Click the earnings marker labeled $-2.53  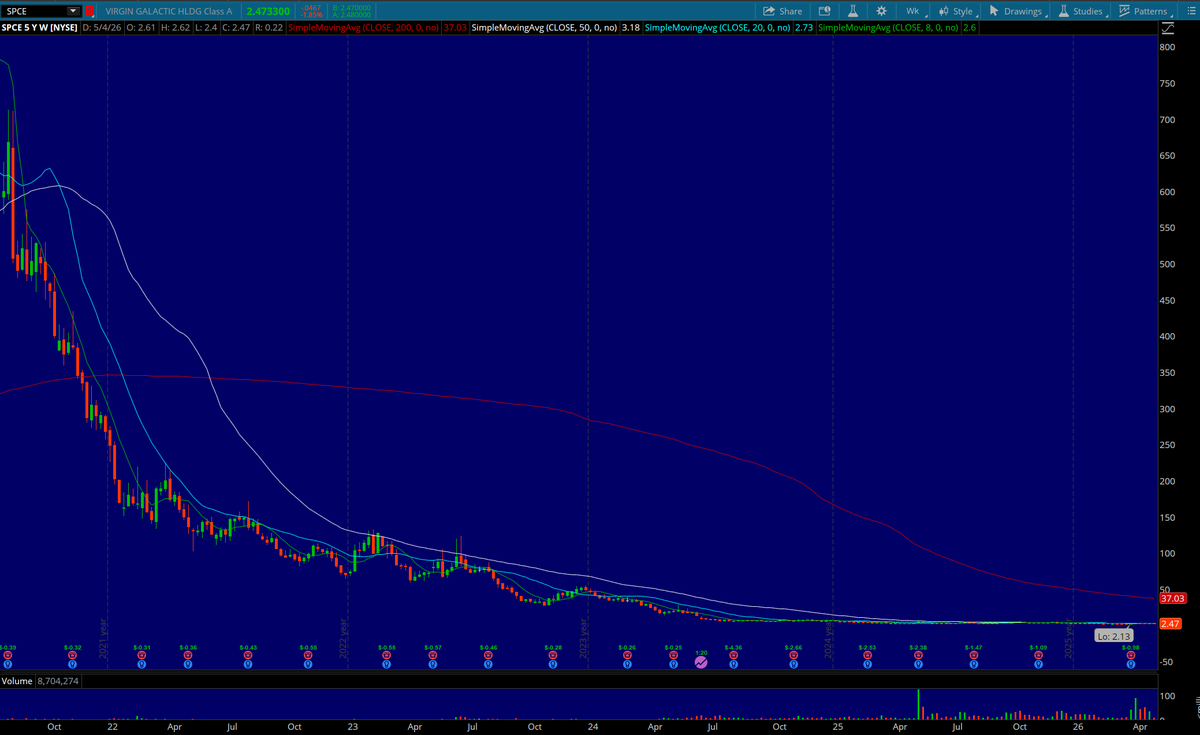coord(867,658)
